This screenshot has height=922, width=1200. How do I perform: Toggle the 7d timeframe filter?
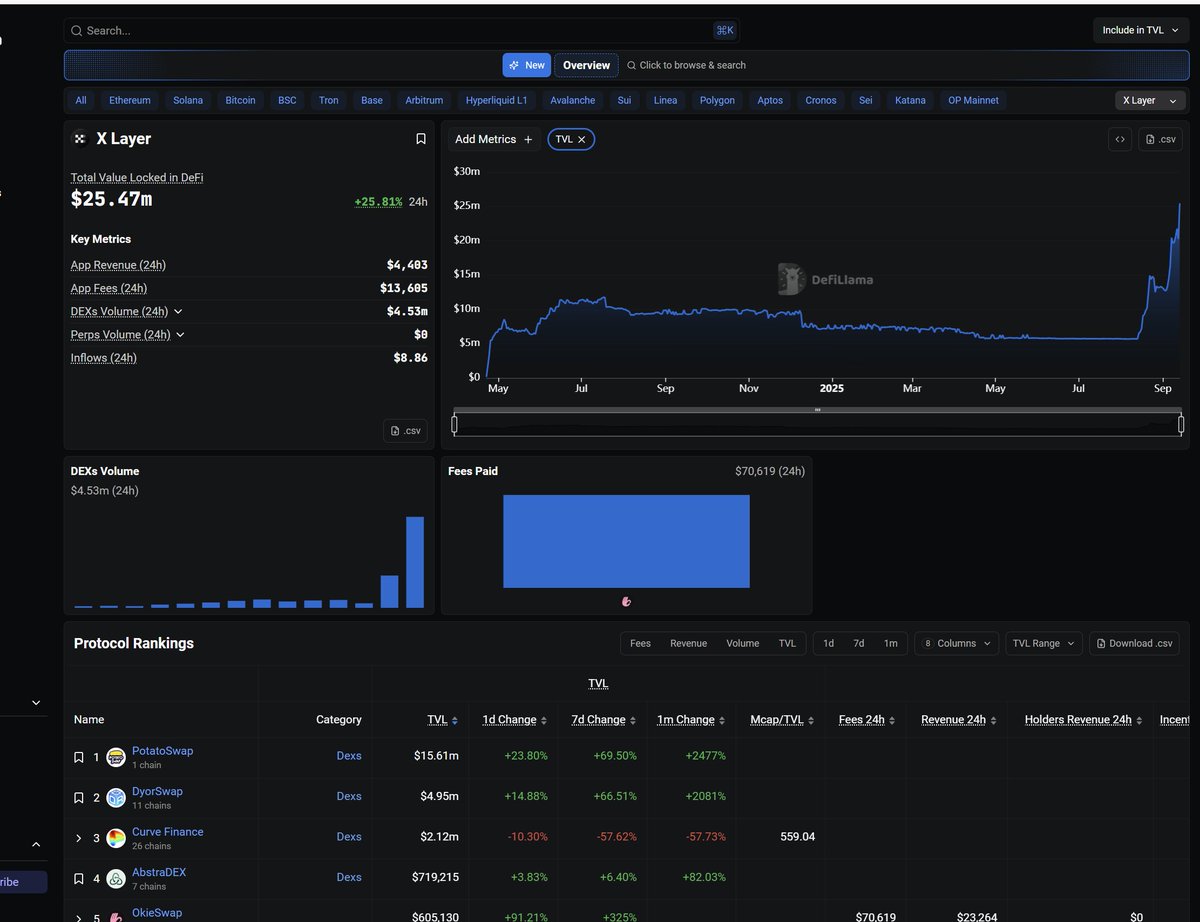[859, 643]
